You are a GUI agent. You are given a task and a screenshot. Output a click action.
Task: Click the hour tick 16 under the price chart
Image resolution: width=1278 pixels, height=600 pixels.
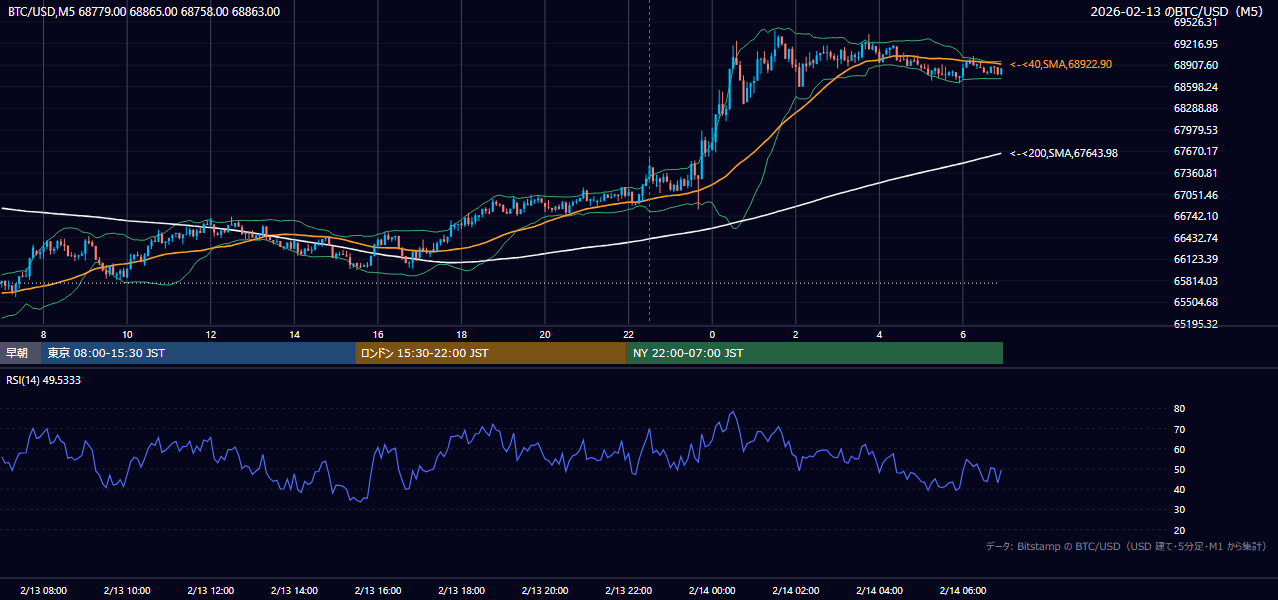click(378, 334)
